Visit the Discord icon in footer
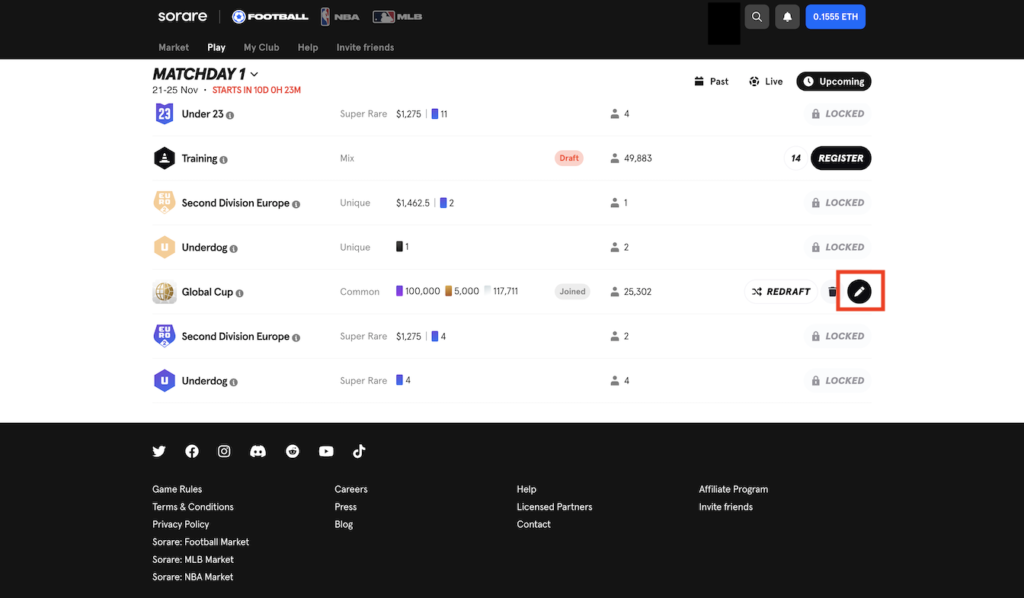 click(258, 451)
